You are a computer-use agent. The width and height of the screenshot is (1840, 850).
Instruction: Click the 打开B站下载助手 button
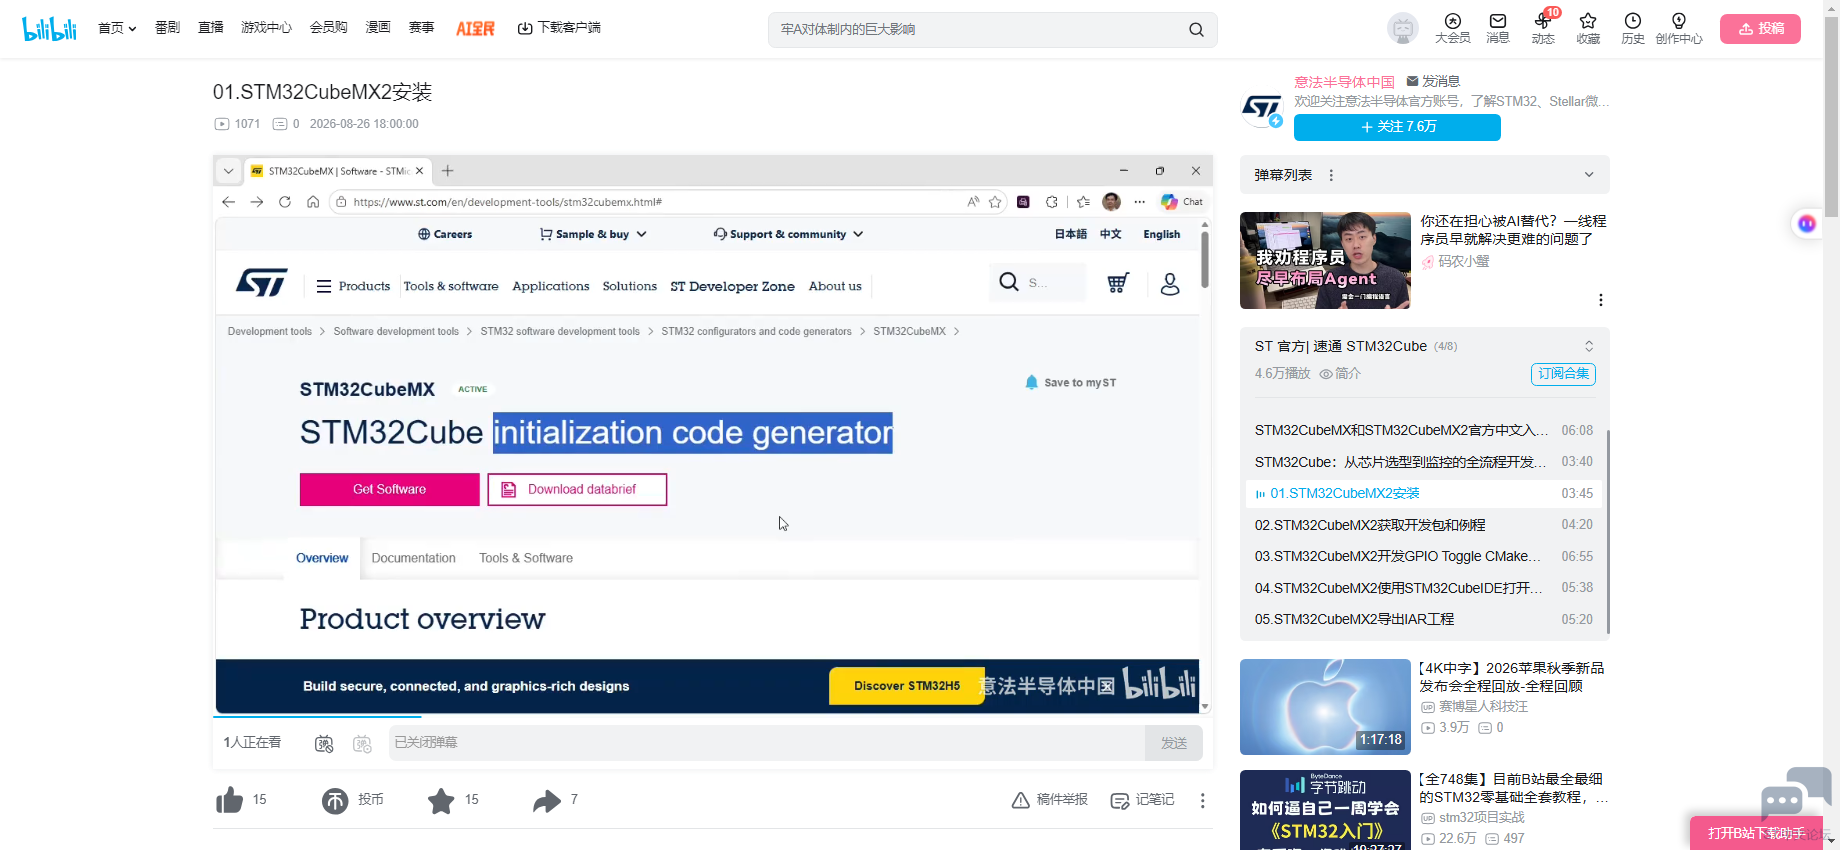click(1755, 833)
